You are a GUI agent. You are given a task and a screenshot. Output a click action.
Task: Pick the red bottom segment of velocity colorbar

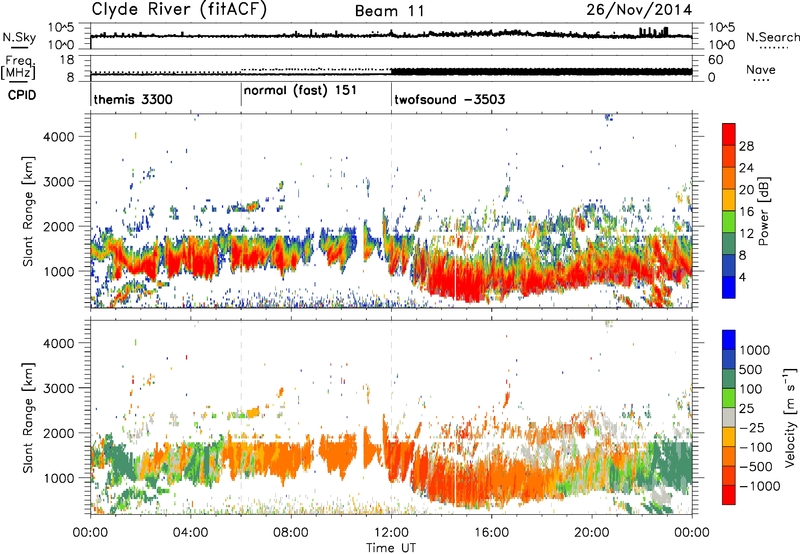(729, 495)
